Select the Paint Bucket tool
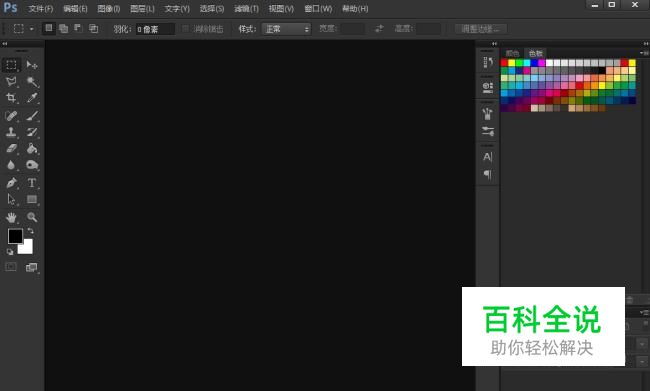 (32, 148)
